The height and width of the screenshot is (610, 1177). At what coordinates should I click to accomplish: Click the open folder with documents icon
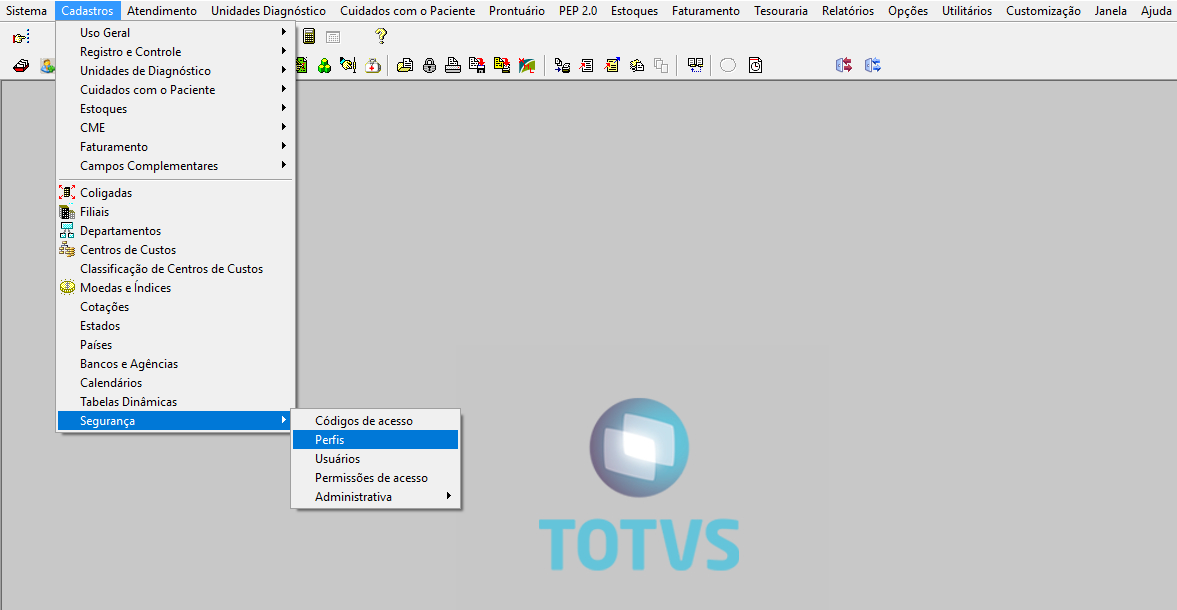tap(405, 66)
